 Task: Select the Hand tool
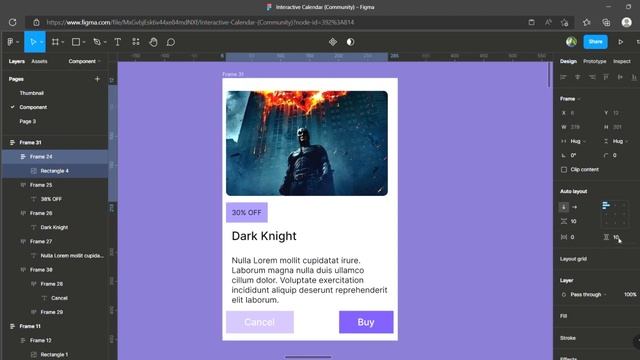click(x=153, y=42)
